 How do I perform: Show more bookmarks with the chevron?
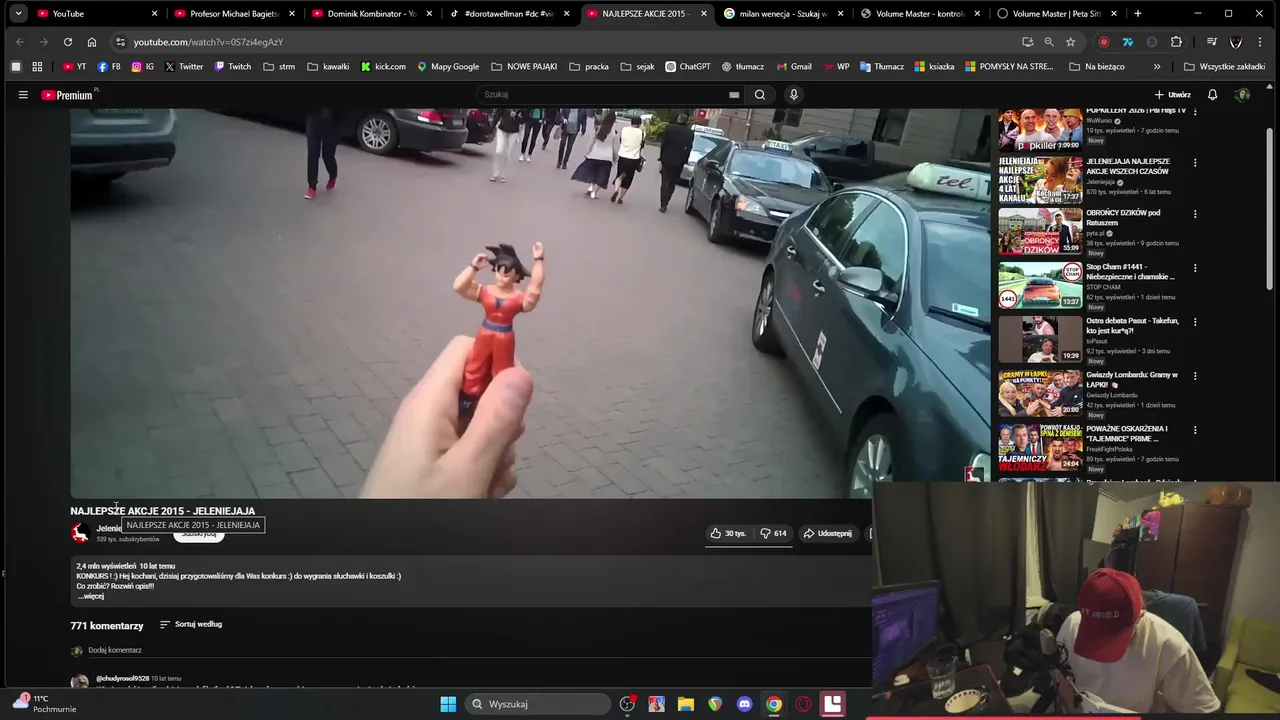(x=1157, y=67)
